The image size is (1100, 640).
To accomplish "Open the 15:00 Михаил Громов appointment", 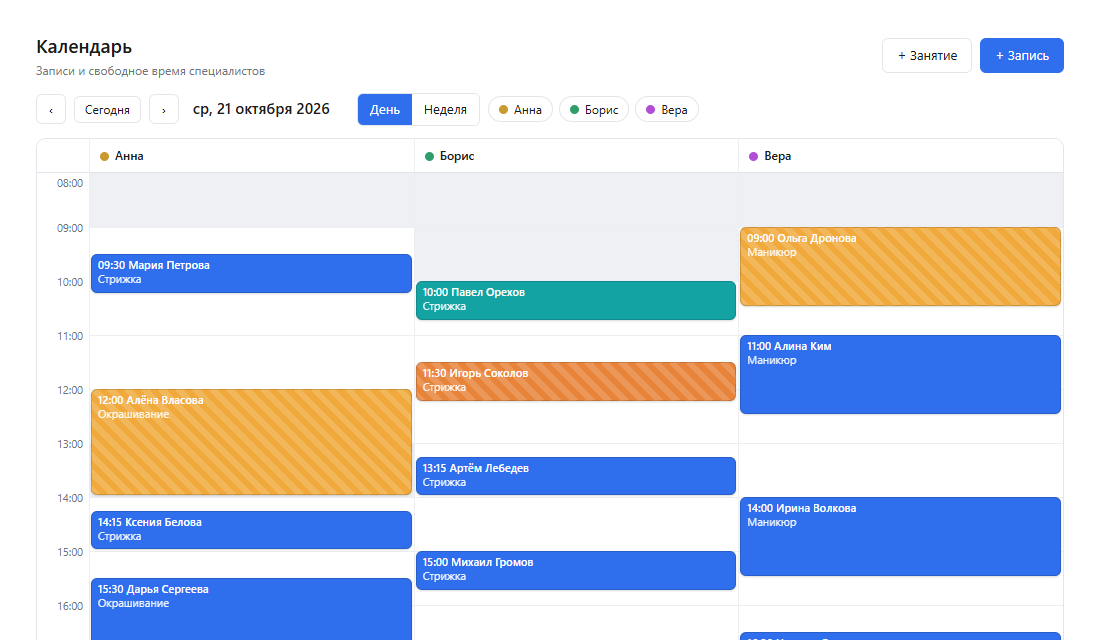I will [x=576, y=571].
